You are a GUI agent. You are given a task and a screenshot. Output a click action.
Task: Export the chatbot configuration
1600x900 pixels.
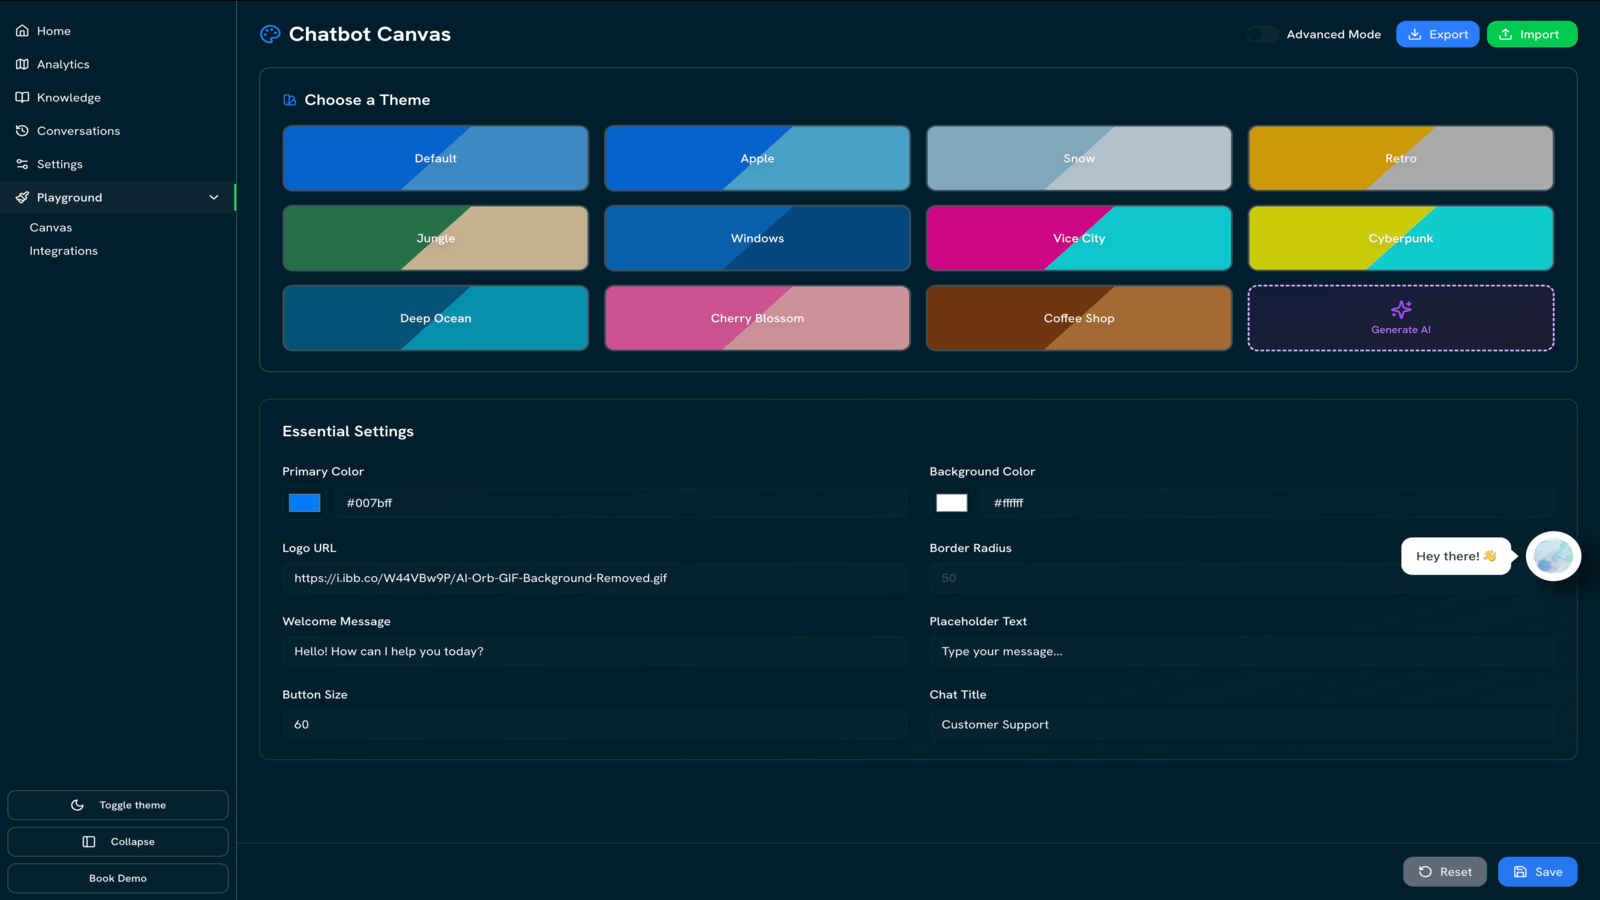coord(1437,33)
